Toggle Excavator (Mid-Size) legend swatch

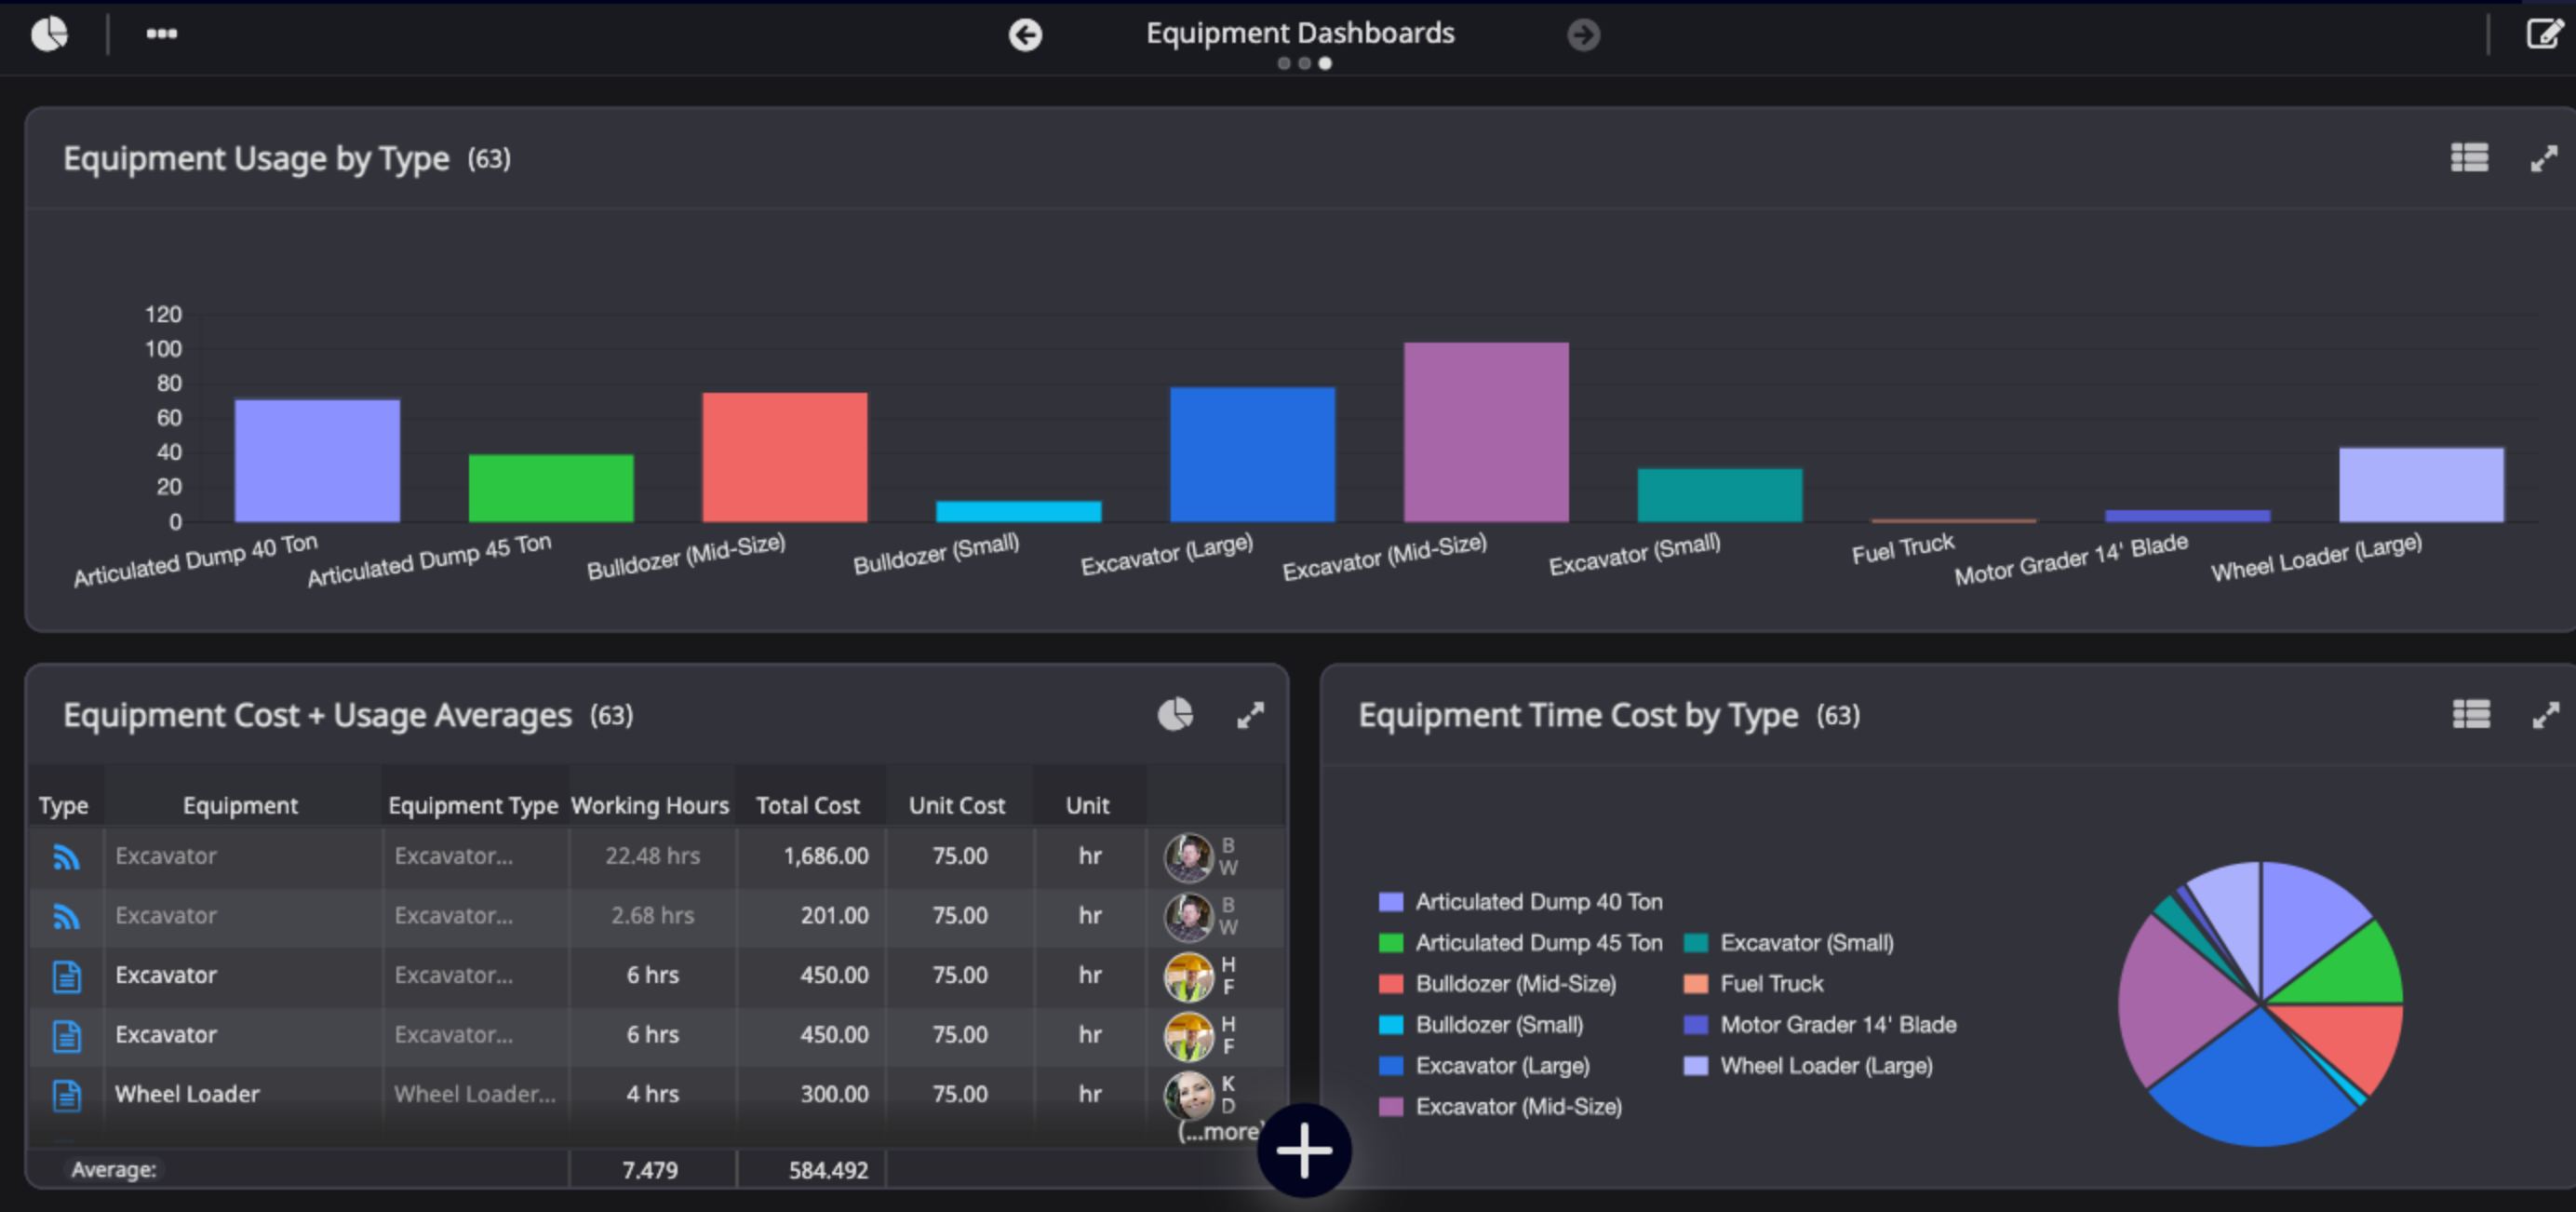(x=1391, y=1107)
